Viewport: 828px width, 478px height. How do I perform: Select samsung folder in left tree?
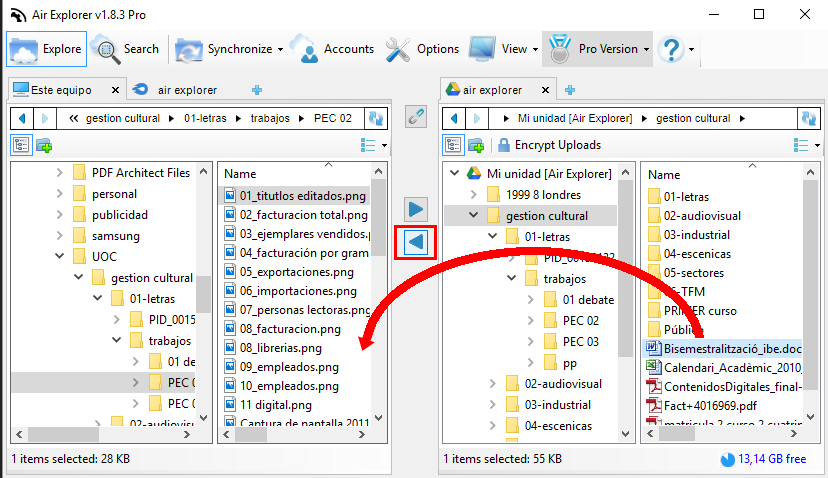click(x=116, y=236)
